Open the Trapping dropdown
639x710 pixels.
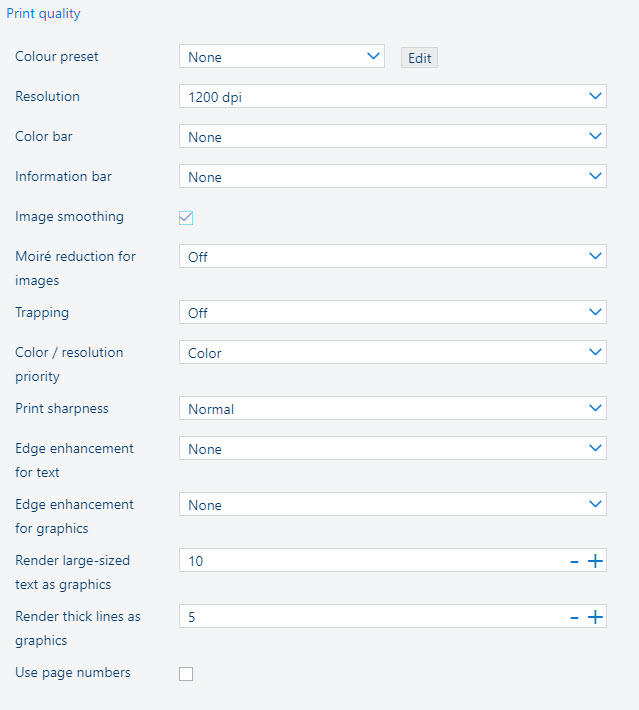pos(392,313)
